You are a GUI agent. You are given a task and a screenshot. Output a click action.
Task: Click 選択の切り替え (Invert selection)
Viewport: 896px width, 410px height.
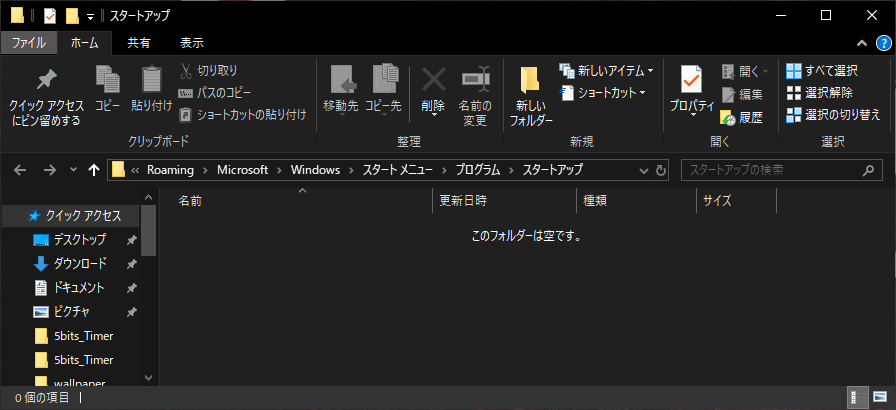[x=833, y=115]
